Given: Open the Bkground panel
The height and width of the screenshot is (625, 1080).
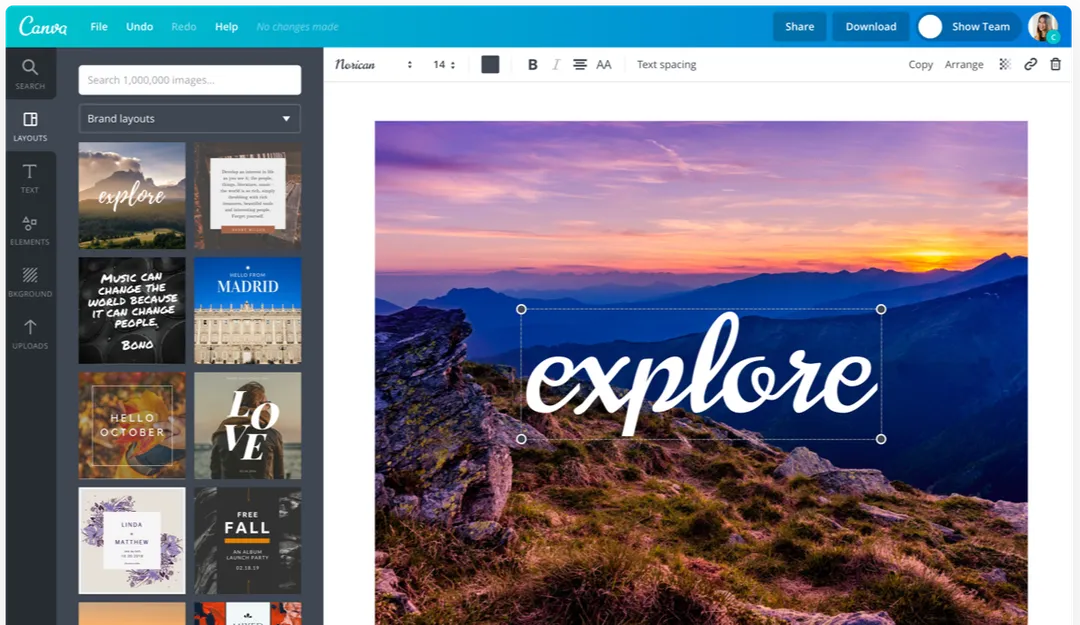Looking at the screenshot, I should coord(30,282).
